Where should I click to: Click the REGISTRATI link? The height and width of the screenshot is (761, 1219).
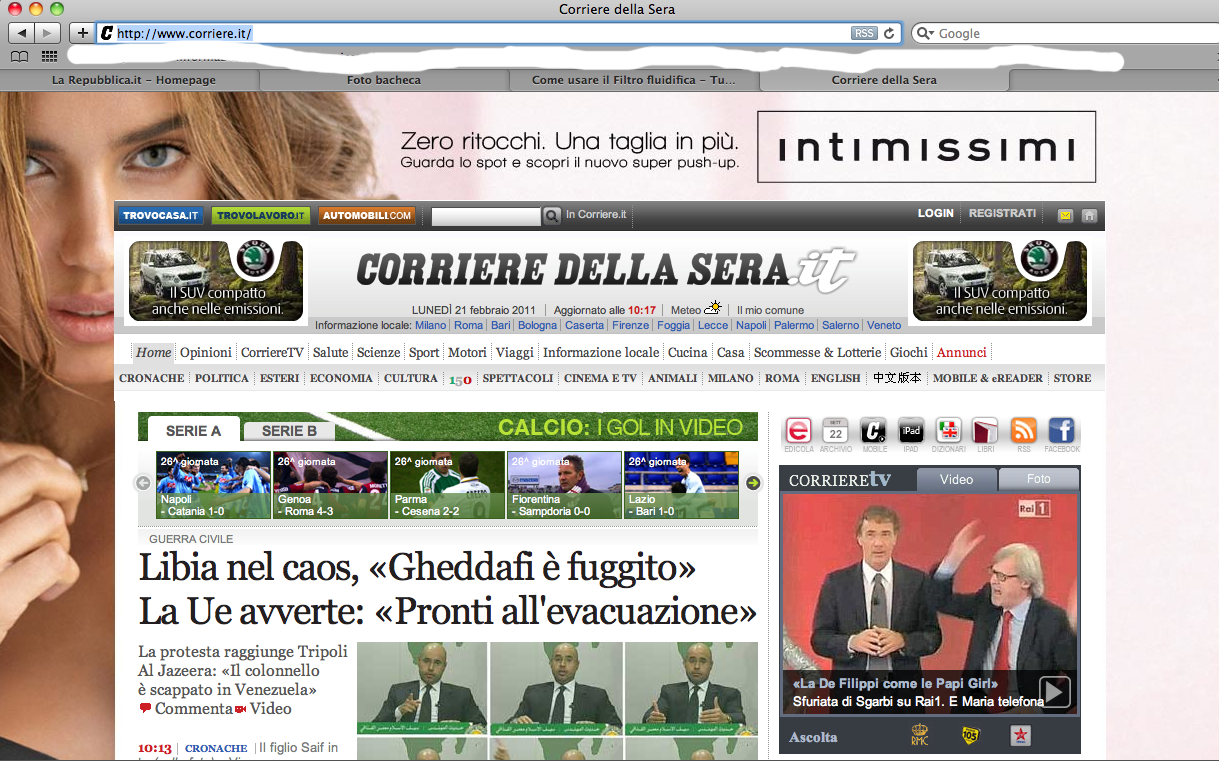[x=1003, y=213]
